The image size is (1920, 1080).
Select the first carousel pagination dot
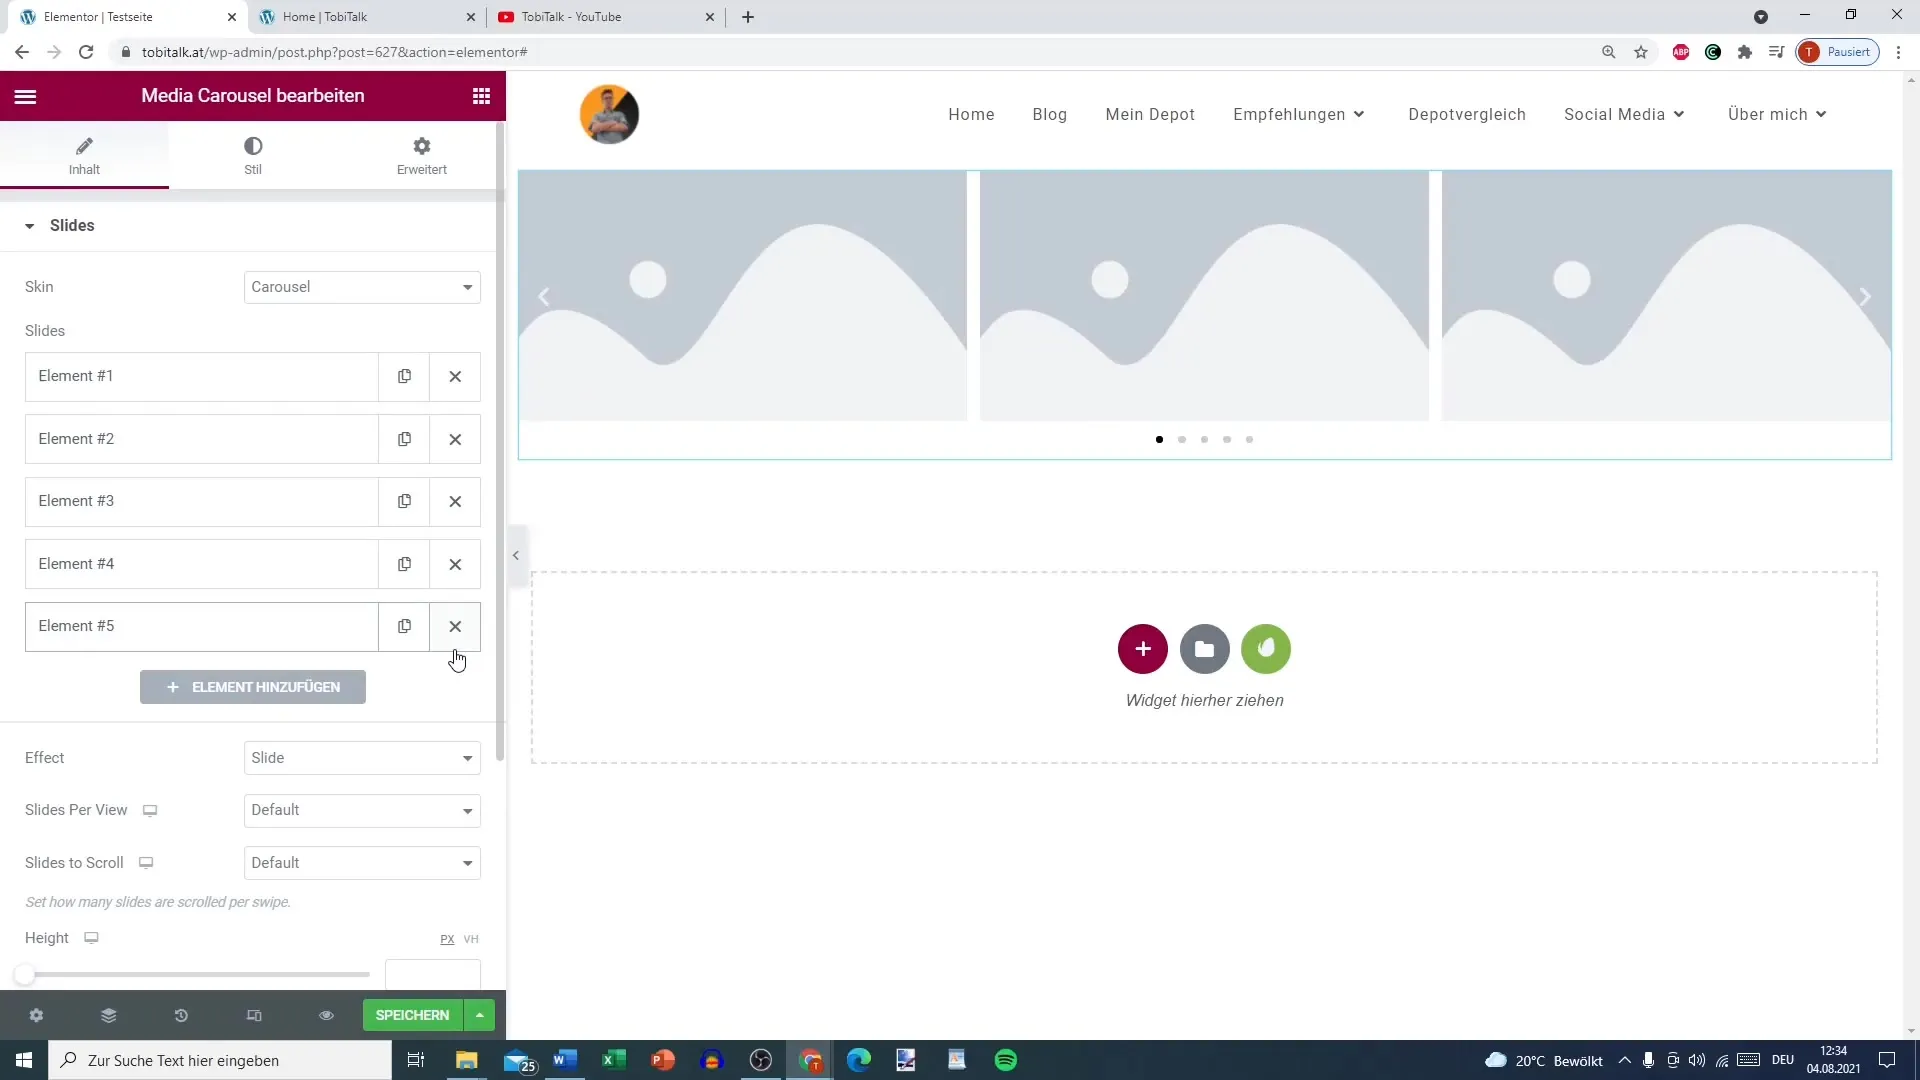tap(1159, 439)
